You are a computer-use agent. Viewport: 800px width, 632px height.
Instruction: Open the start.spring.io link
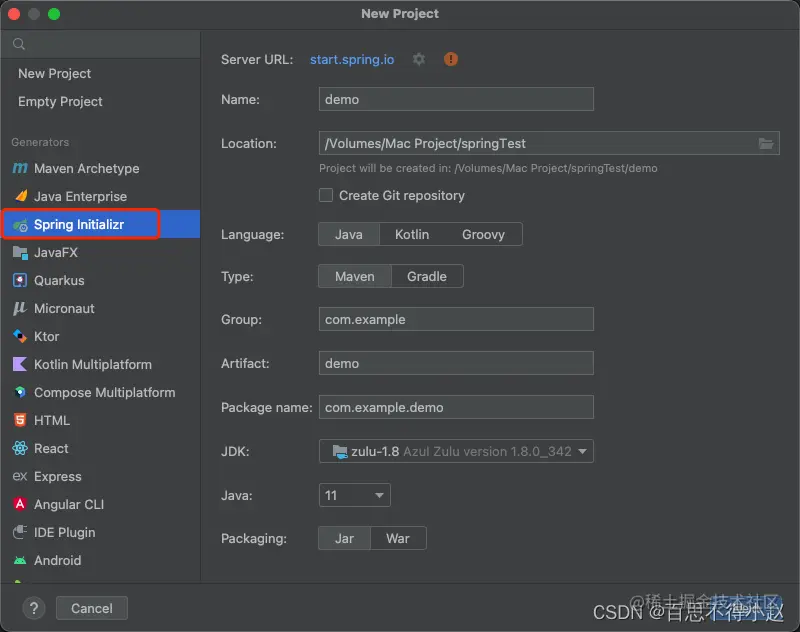[x=352, y=59]
